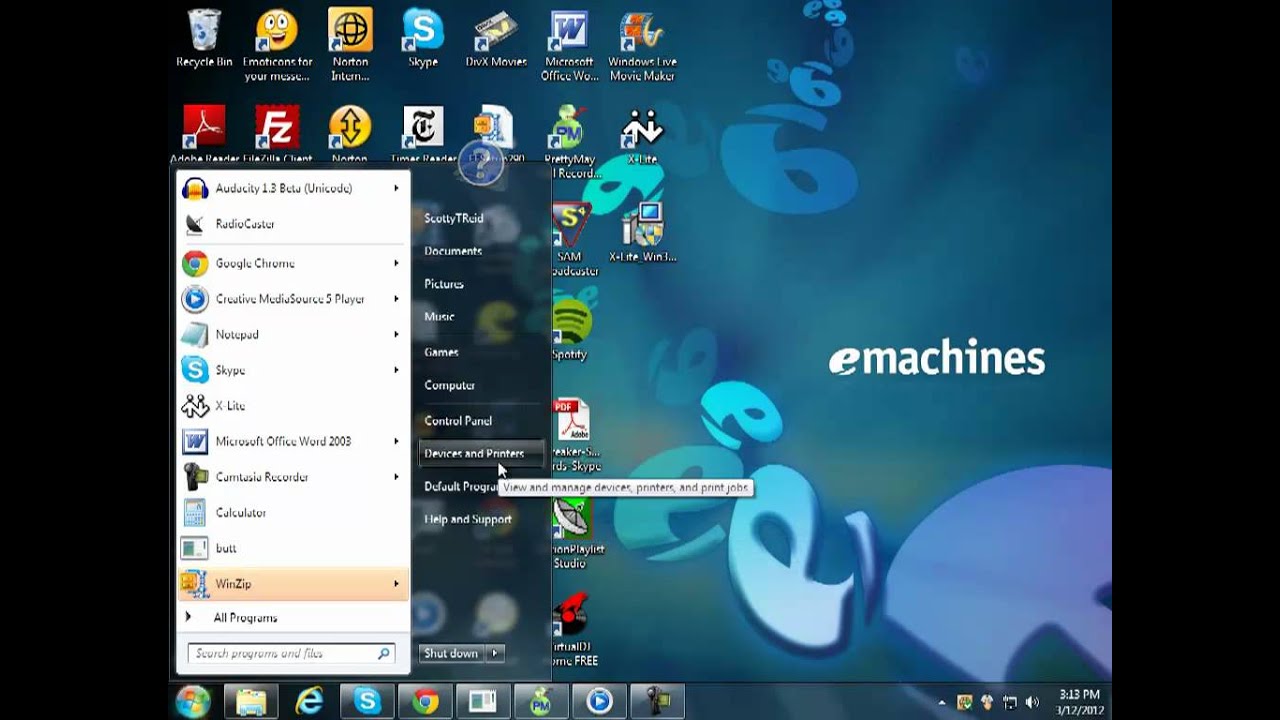Click the Windows Start orb
1280x720 pixels.
pos(193,701)
